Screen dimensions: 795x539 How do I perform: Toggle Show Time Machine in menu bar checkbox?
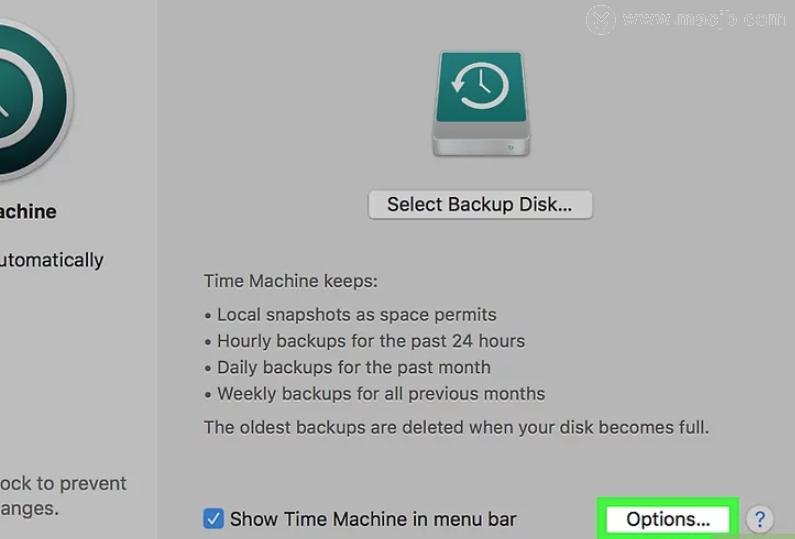click(x=213, y=519)
